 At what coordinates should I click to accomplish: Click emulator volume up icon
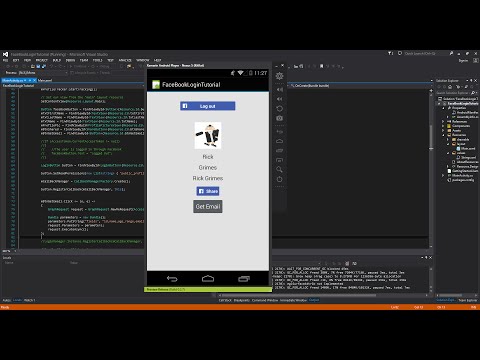(x=279, y=90)
